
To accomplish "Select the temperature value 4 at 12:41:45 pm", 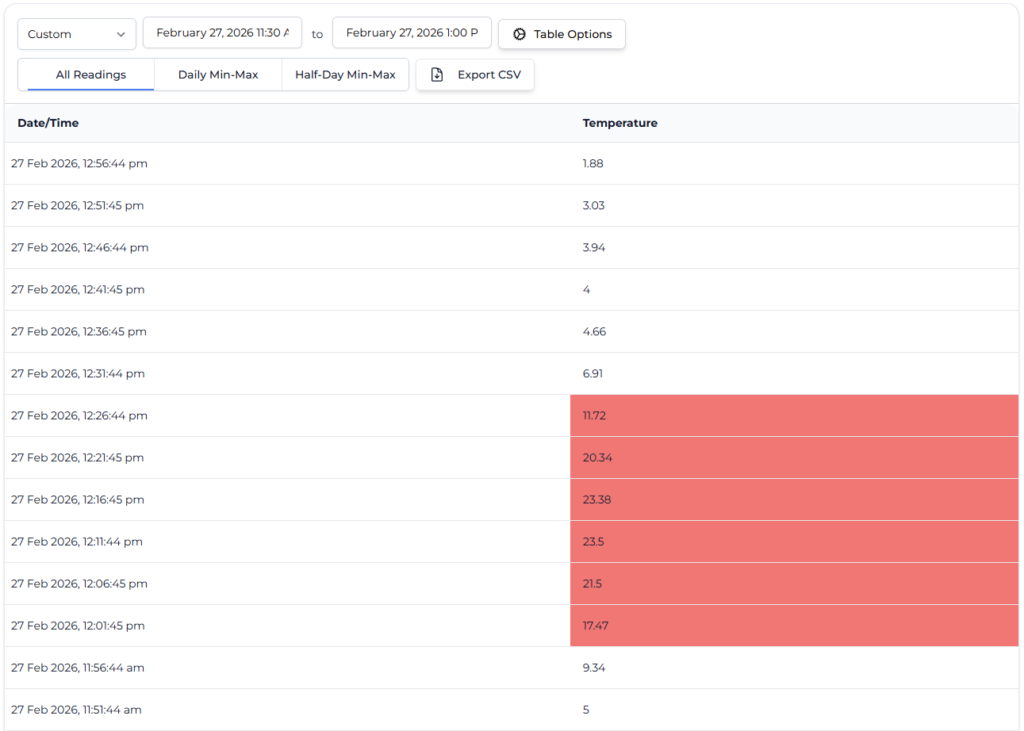I will click(586, 289).
